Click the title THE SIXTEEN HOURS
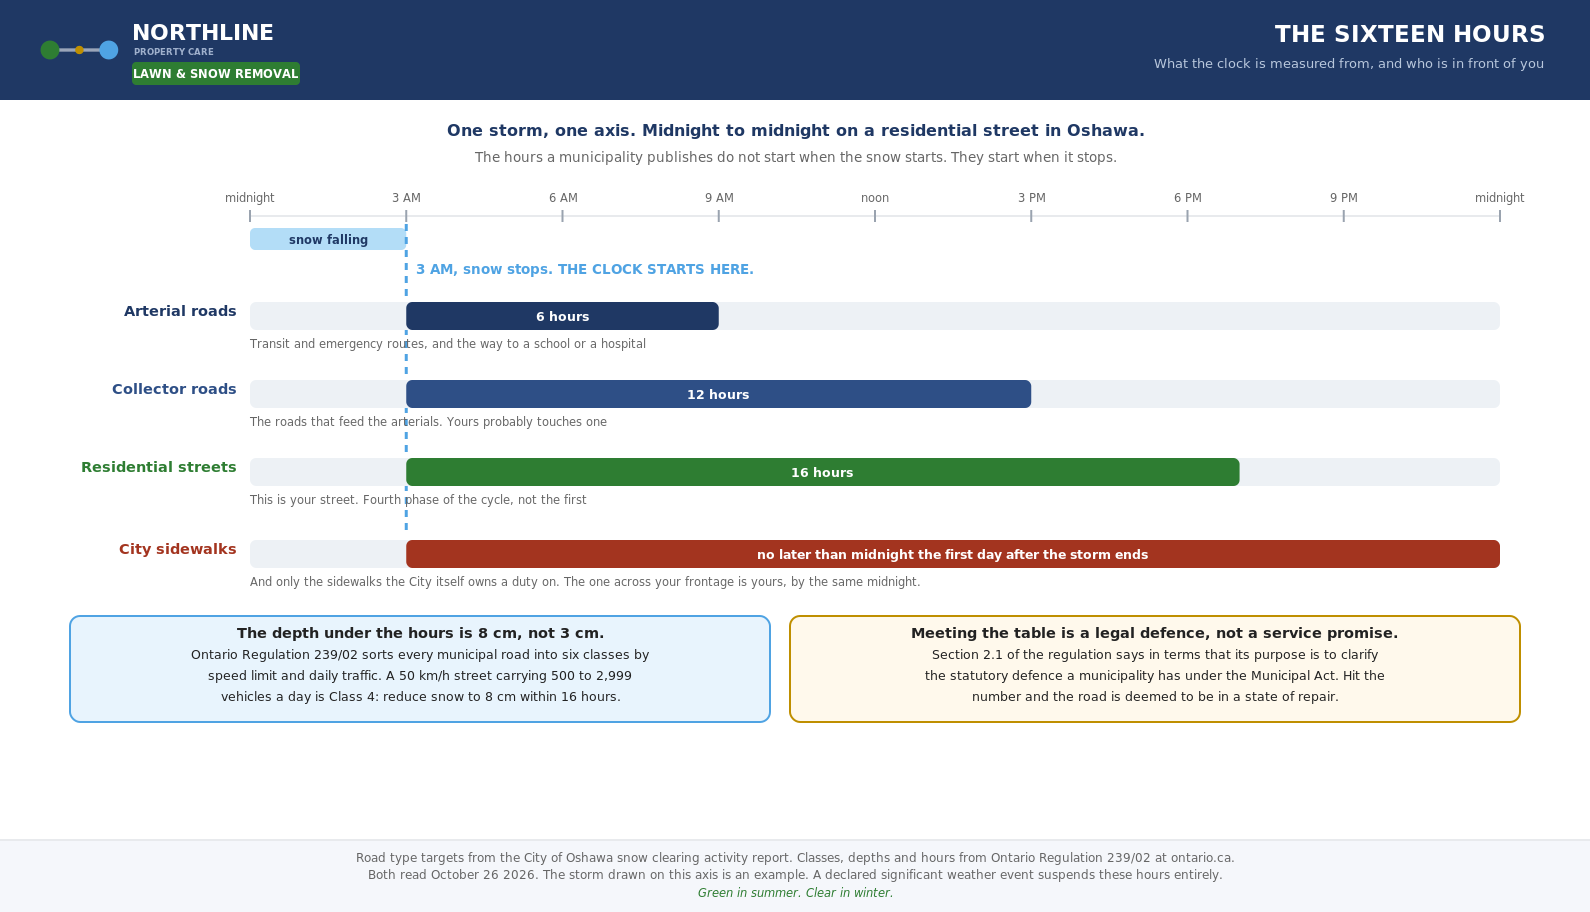 click(x=1410, y=35)
